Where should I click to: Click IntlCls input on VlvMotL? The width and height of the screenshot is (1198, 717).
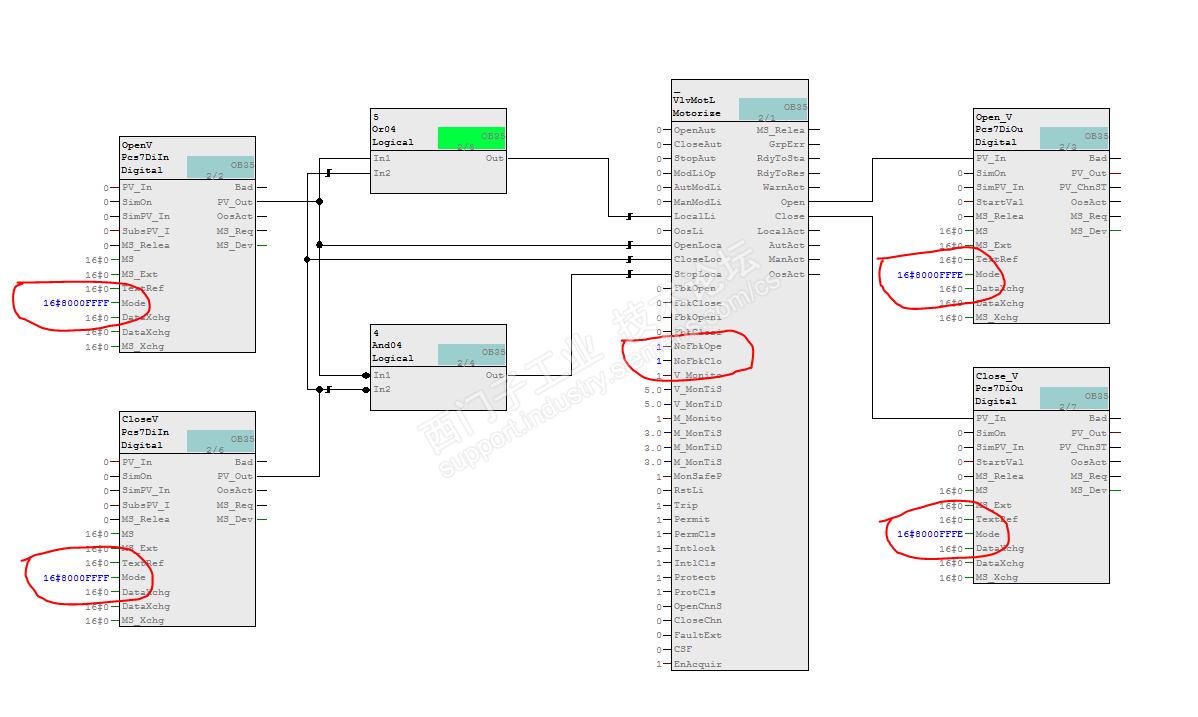[695, 563]
